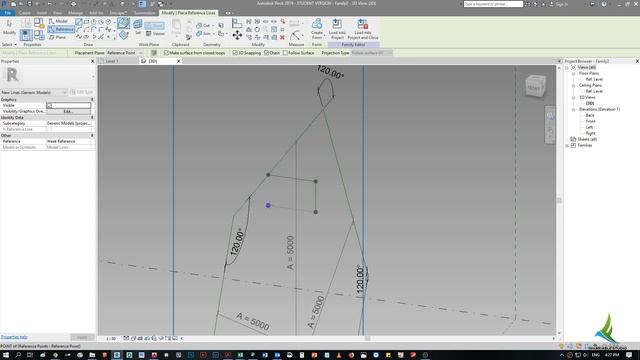Image resolution: width=640 pixels, height=360 pixels.
Task: Collapse the Graphics properties section
Action: point(92,99)
